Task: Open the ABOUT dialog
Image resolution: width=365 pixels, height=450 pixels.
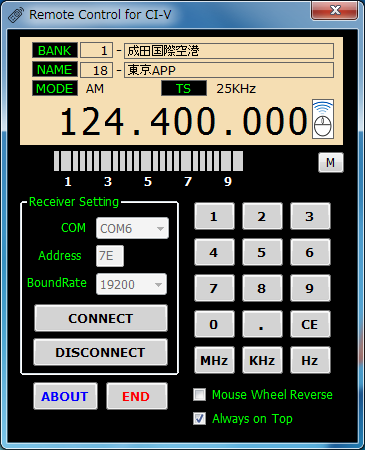Action: pyautogui.click(x=65, y=396)
